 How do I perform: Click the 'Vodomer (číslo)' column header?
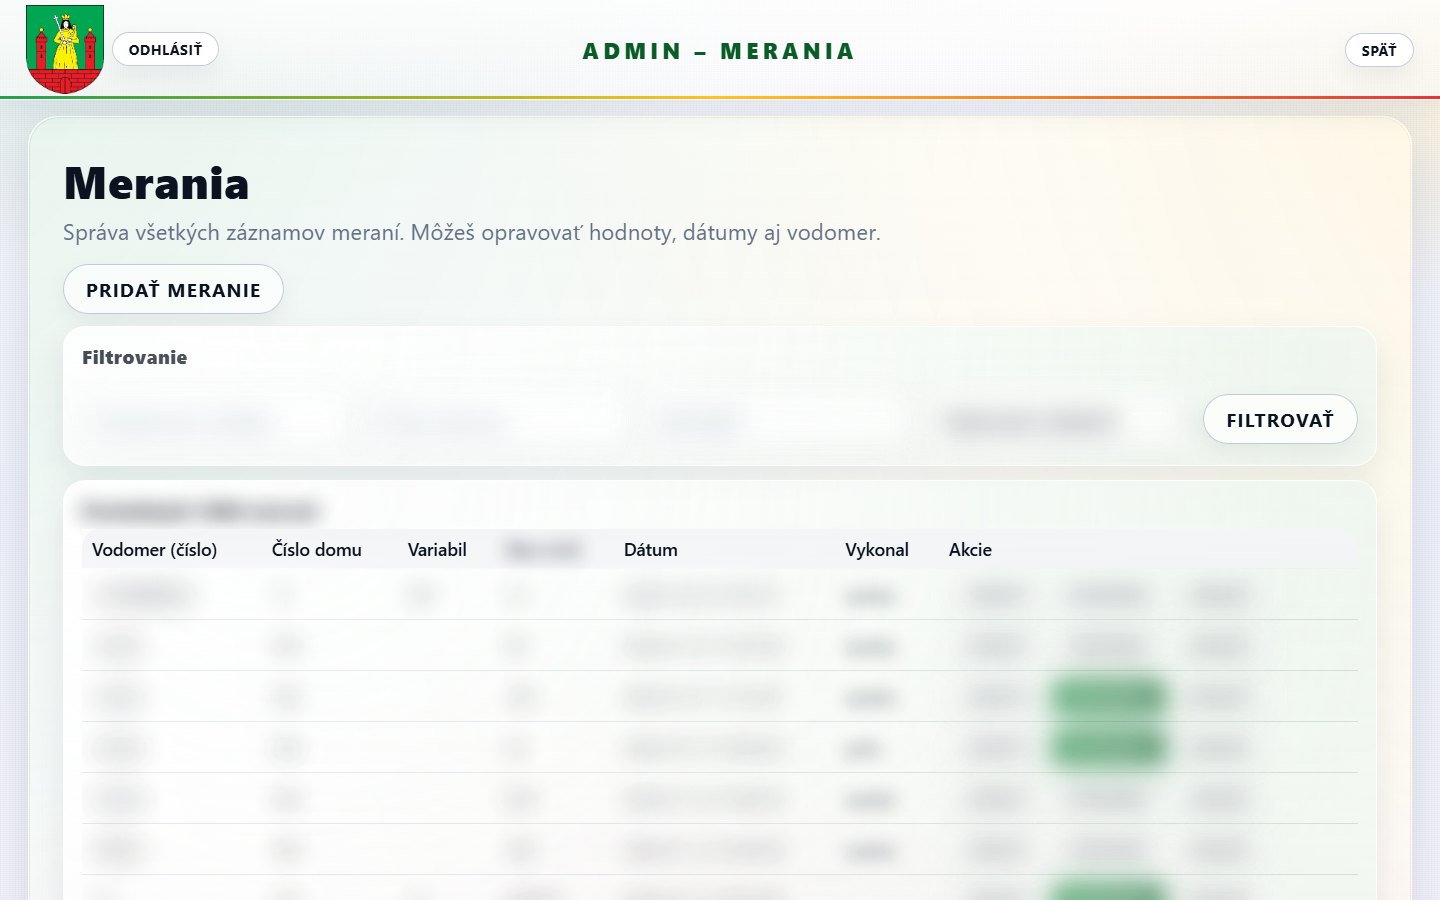pos(154,550)
